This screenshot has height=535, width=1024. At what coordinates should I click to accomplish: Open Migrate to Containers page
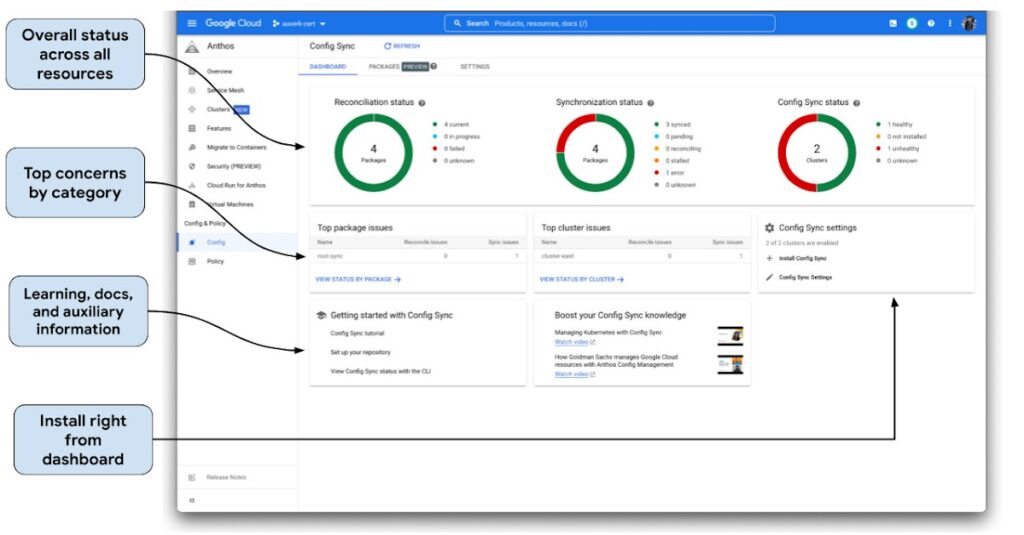pyautogui.click(x=236, y=147)
